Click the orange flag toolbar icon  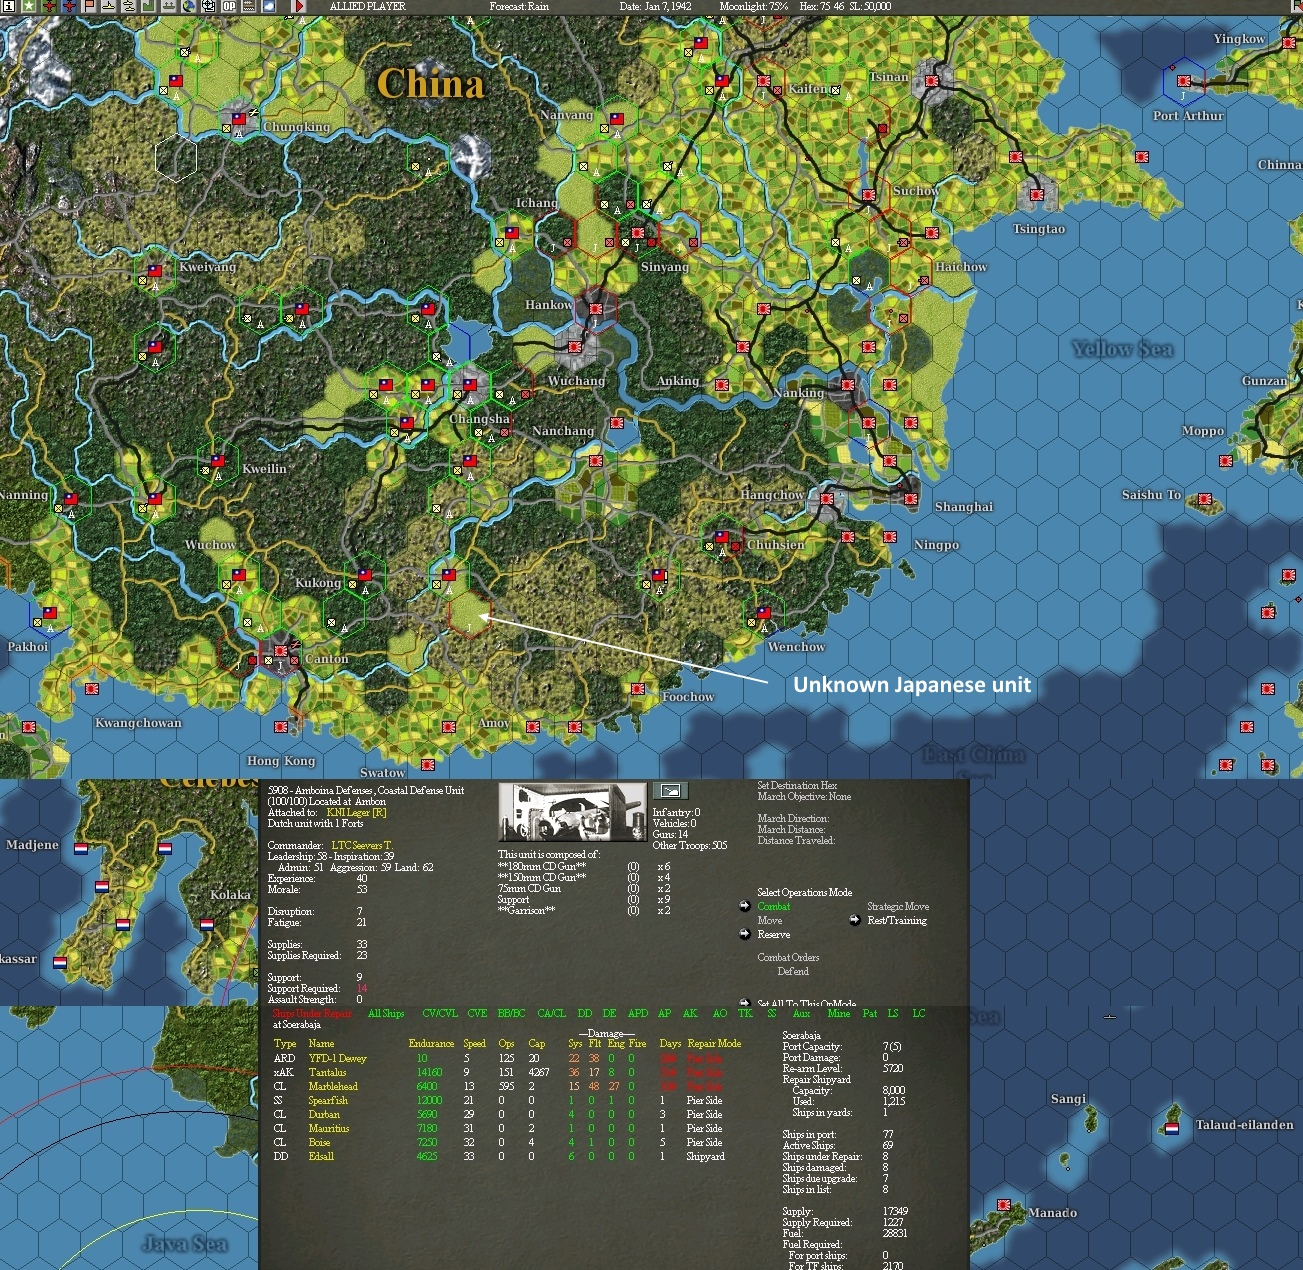[89, 6]
